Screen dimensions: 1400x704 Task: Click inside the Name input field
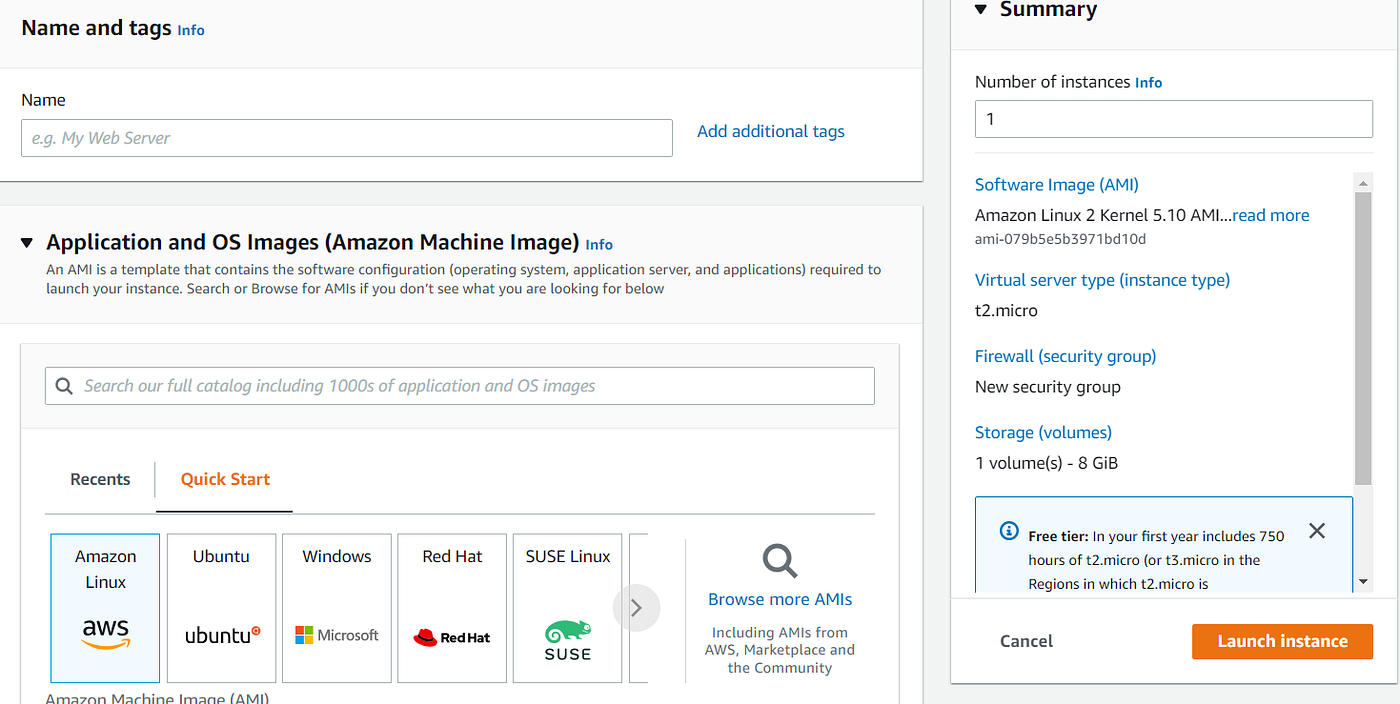[346, 137]
